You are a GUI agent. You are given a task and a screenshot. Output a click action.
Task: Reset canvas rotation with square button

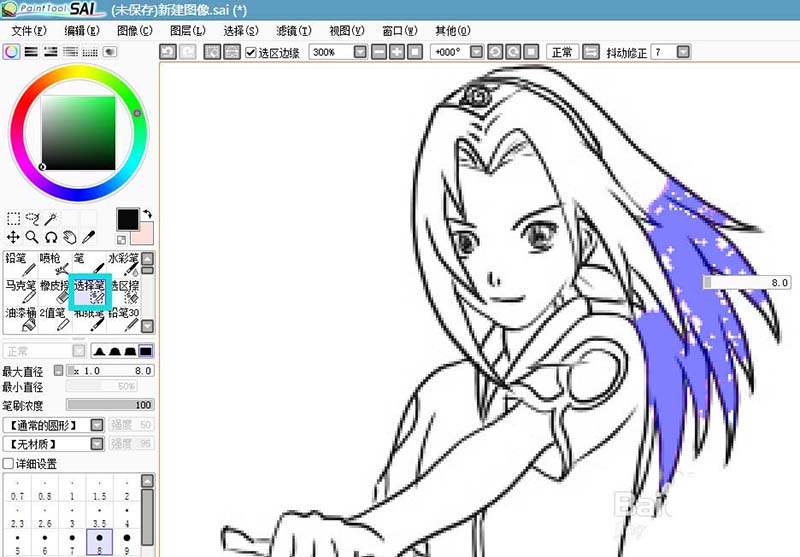point(531,52)
